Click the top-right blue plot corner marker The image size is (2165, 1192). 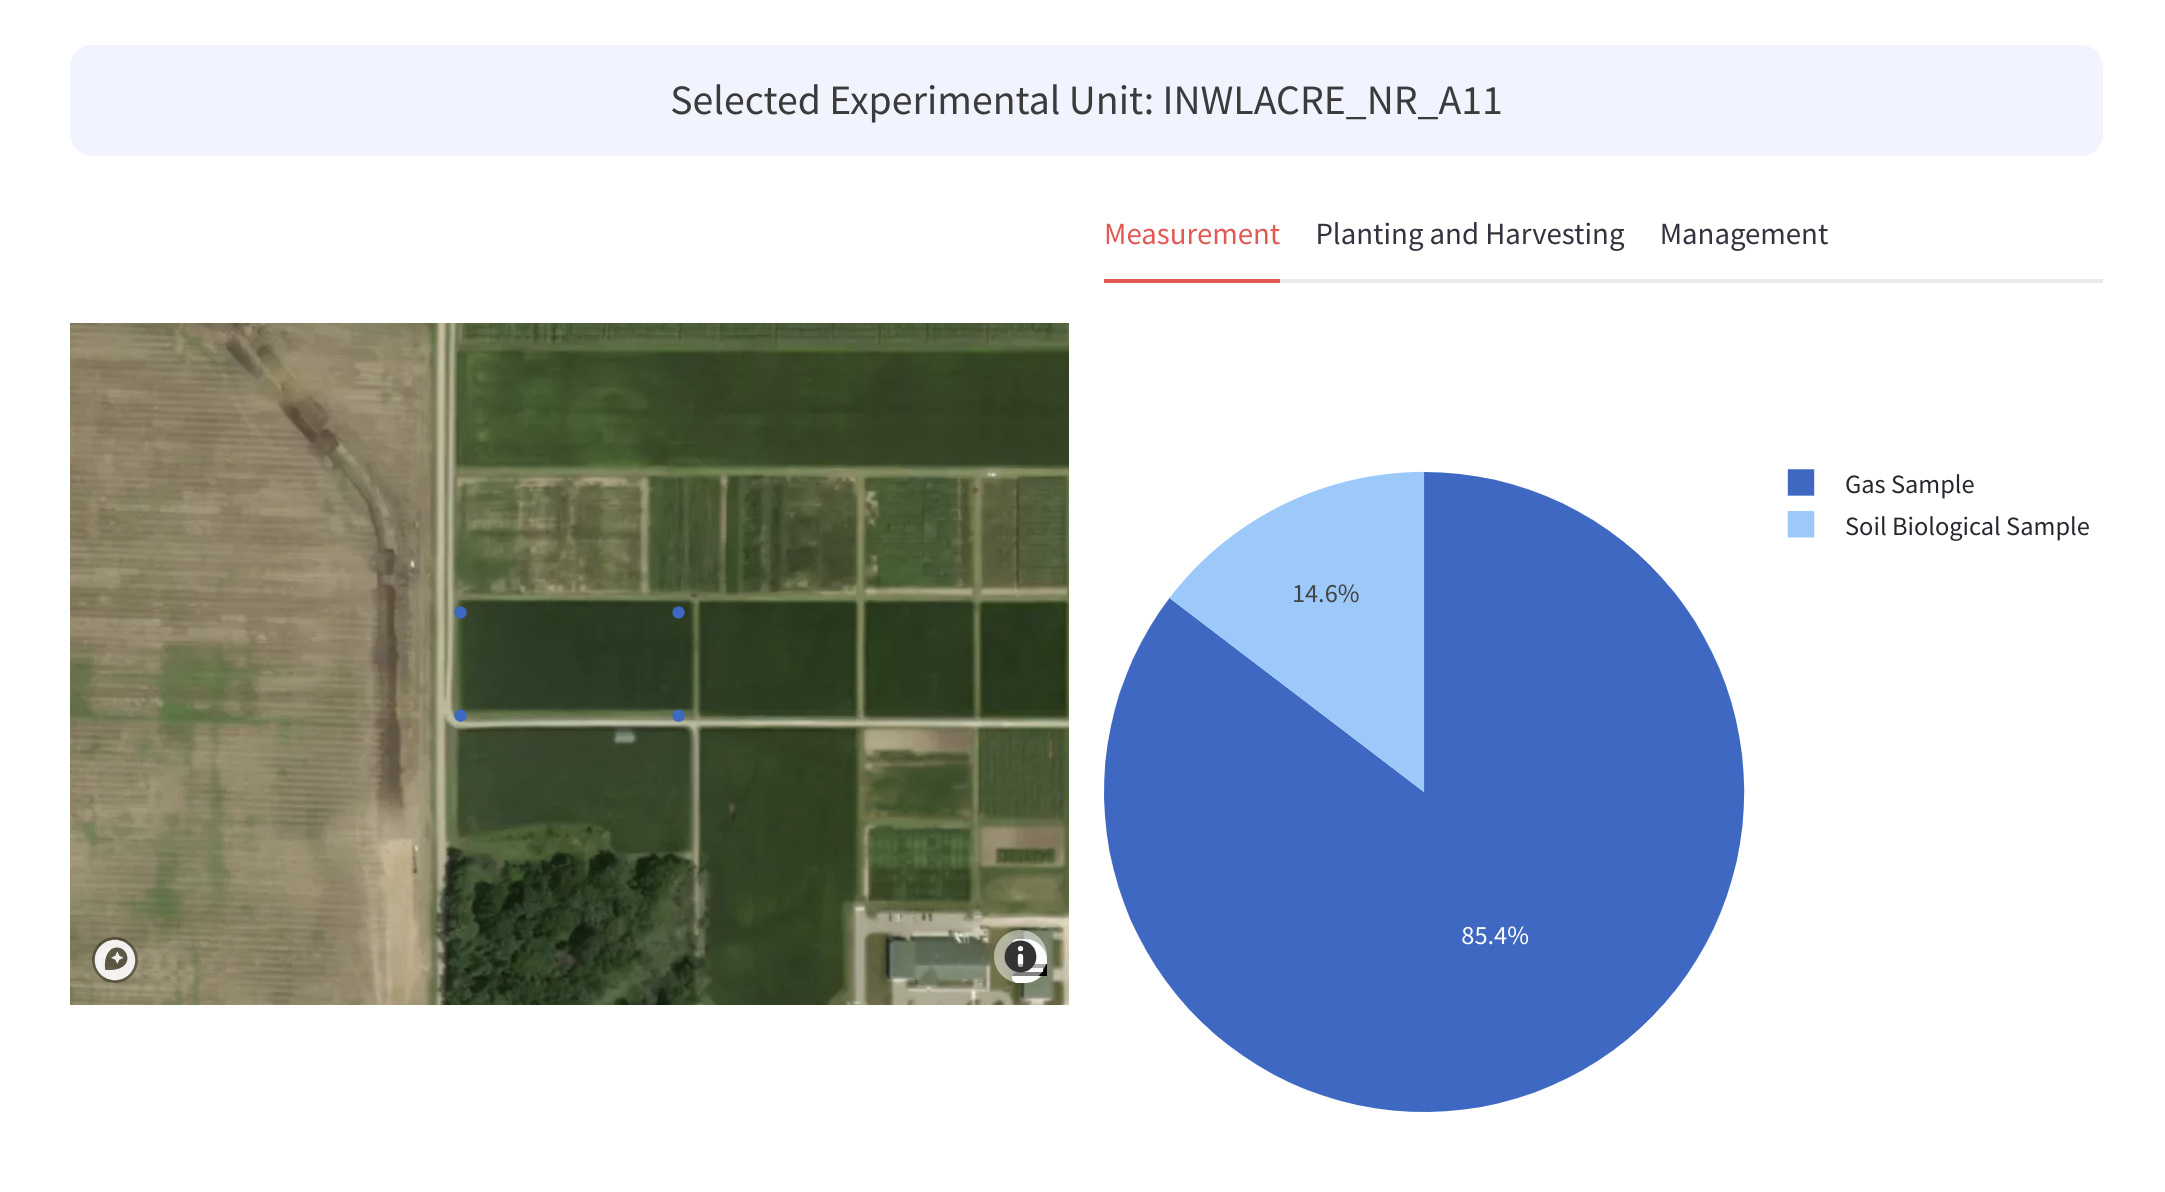click(679, 612)
